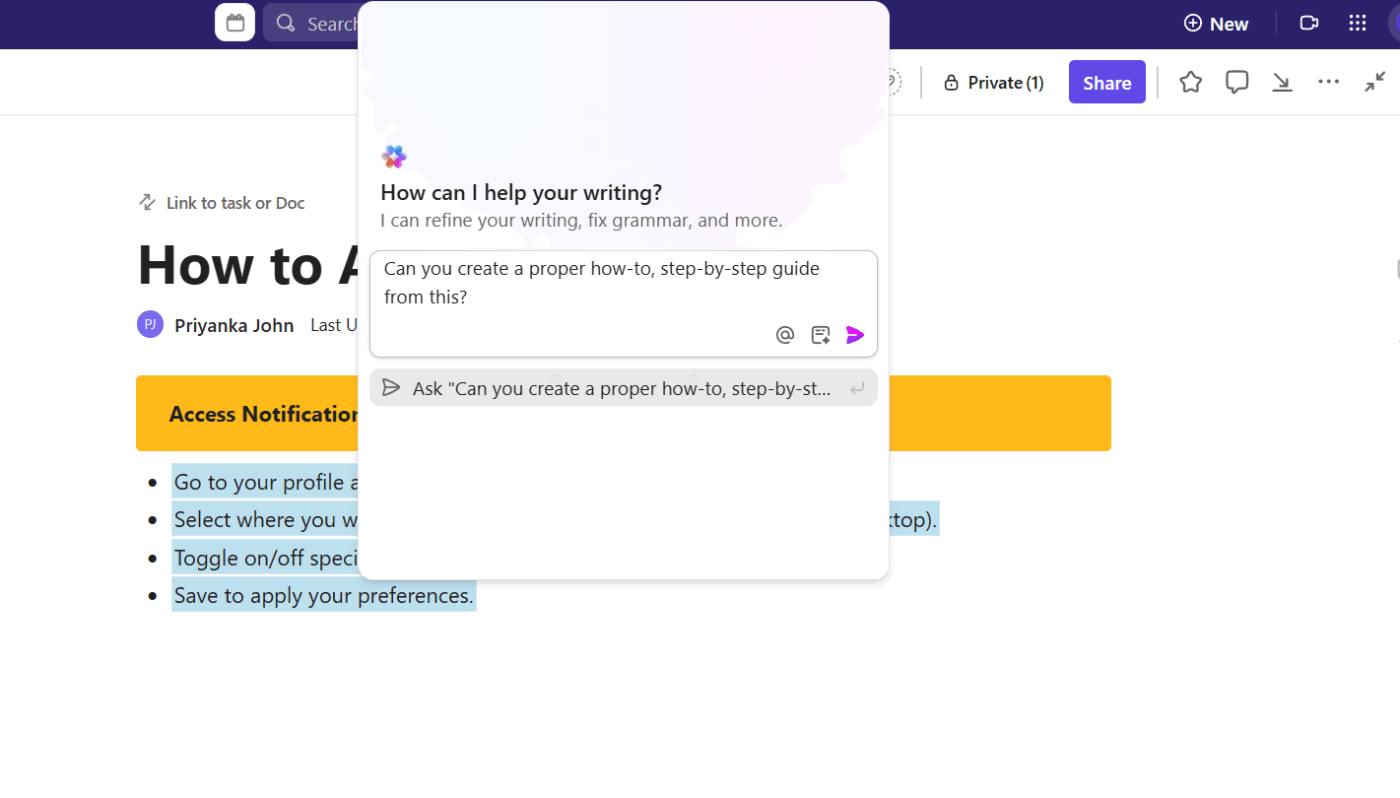Open the apps grid icon
The height and width of the screenshot is (798, 1400).
click(x=1357, y=22)
